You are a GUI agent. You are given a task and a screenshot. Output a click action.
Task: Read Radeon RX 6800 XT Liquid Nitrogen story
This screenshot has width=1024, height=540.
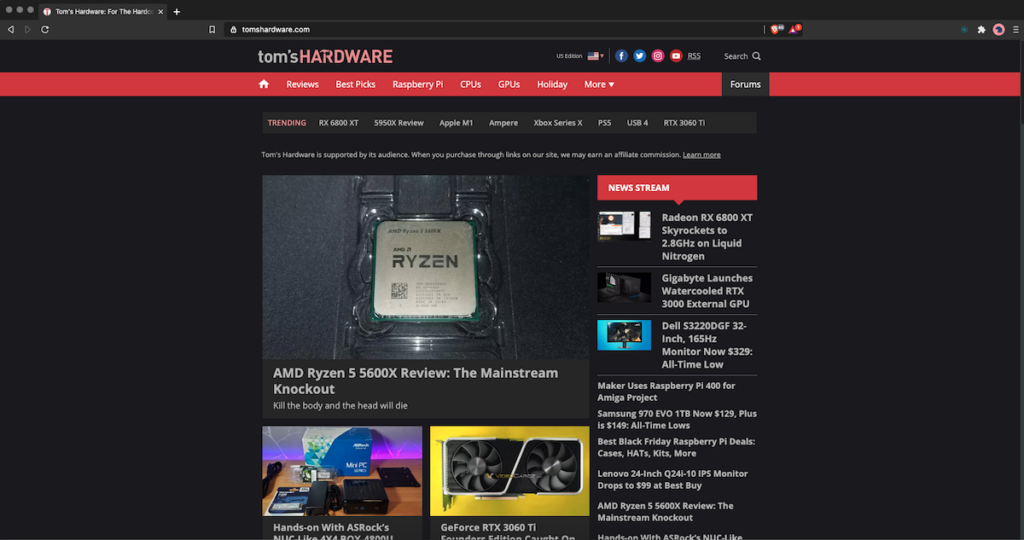click(x=707, y=236)
